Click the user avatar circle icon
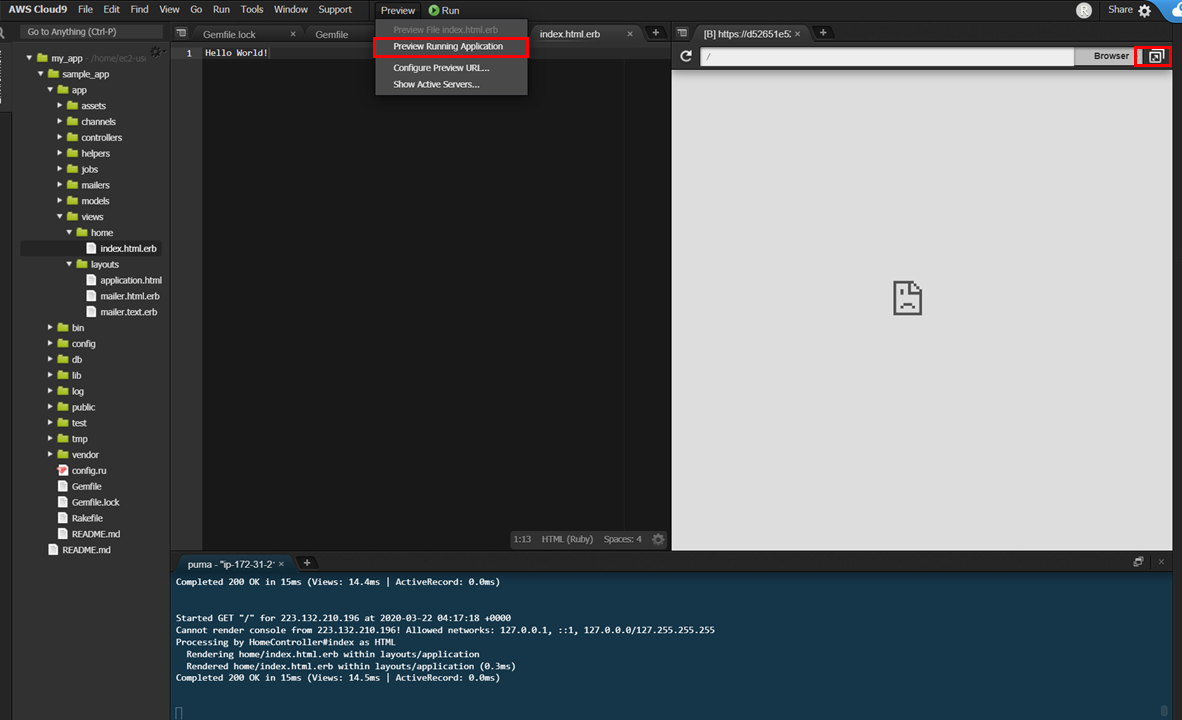 [x=1083, y=11]
